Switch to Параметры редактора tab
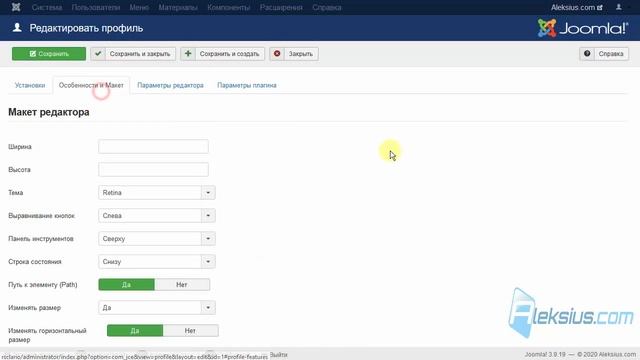Image resolution: width=640 pixels, height=360 pixels. [170, 85]
